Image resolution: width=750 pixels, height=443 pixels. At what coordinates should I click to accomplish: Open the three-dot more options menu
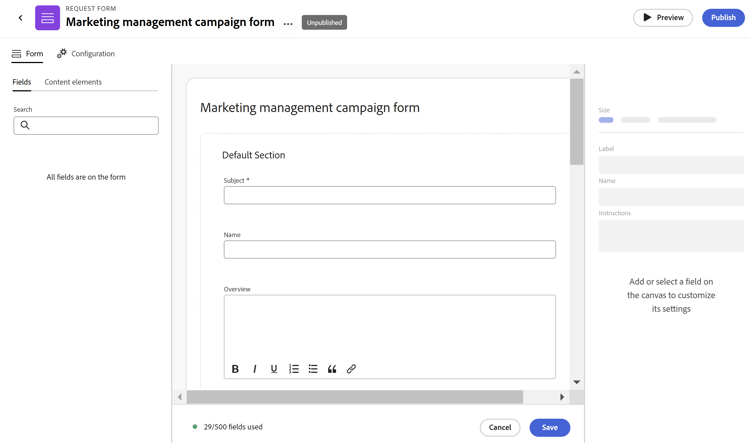288,23
